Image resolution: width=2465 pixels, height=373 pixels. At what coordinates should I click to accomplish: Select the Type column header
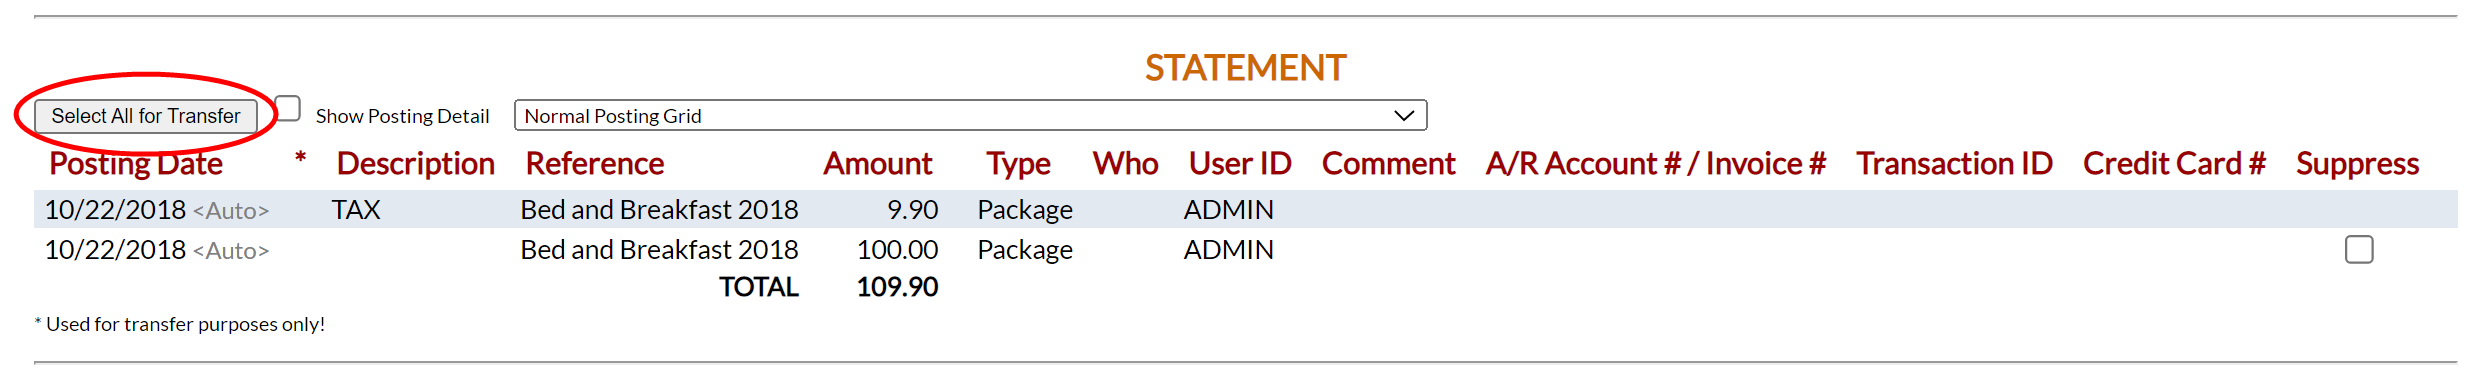coord(1018,164)
